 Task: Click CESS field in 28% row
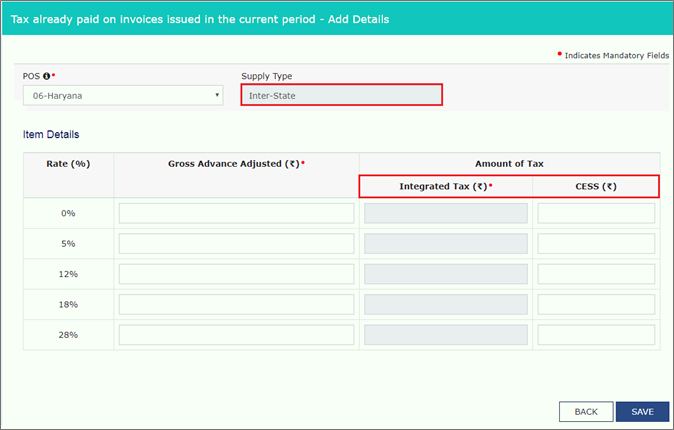pyautogui.click(x=596, y=335)
